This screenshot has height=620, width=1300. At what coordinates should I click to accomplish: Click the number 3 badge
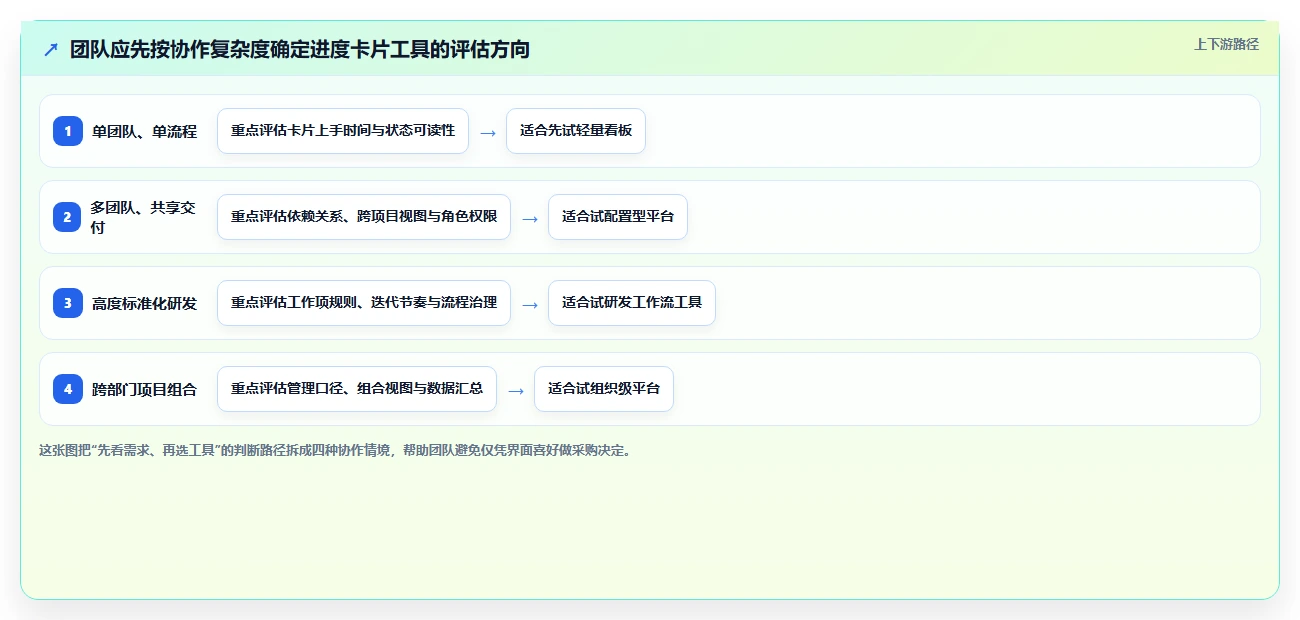(68, 303)
